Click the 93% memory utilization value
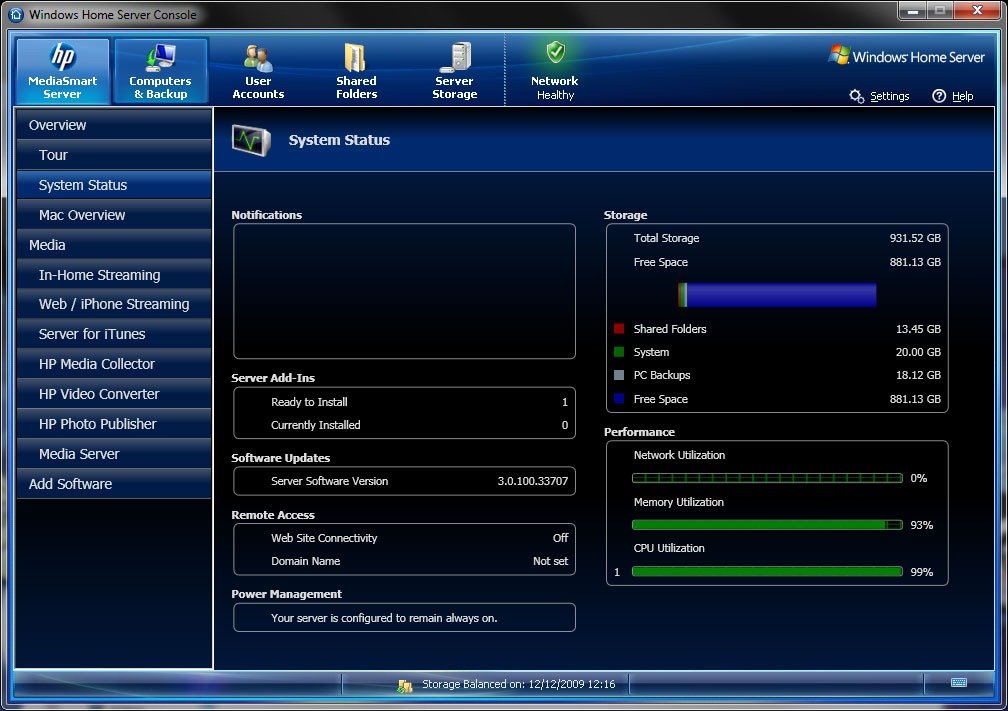1008x711 pixels. (921, 525)
